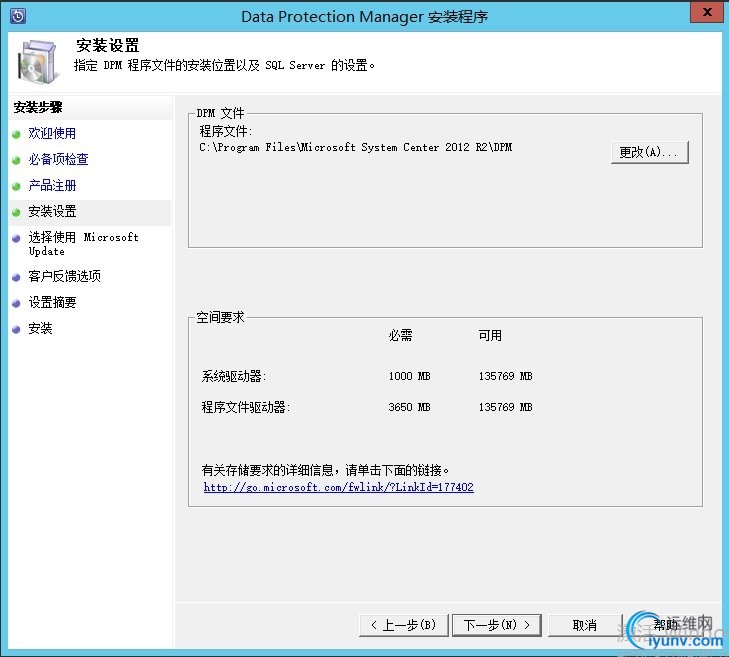
Task: Click the Data Protection Manager 安装程序 title
Action: pyautogui.click(x=364, y=17)
